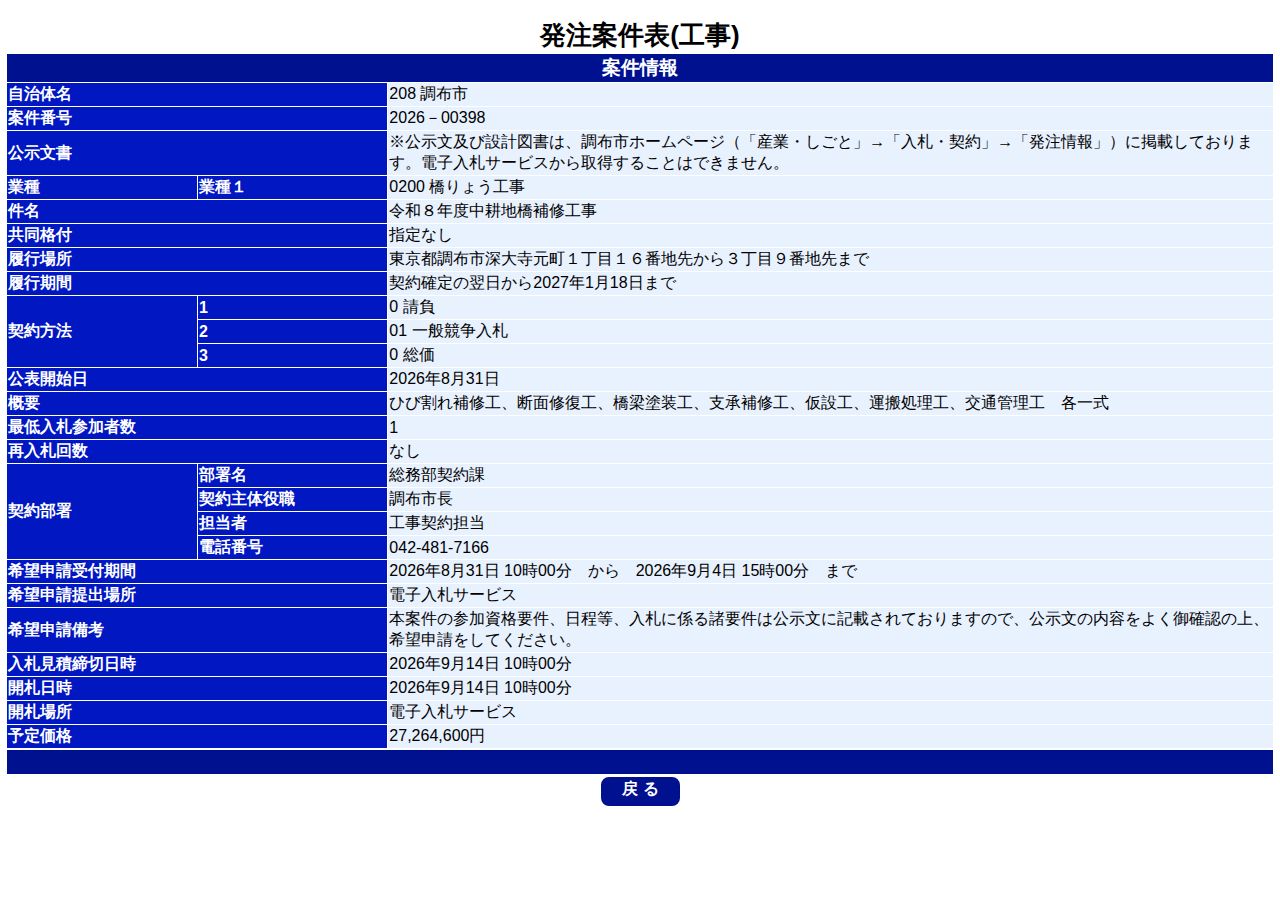Click the 案件番号 row label

click(x=197, y=118)
